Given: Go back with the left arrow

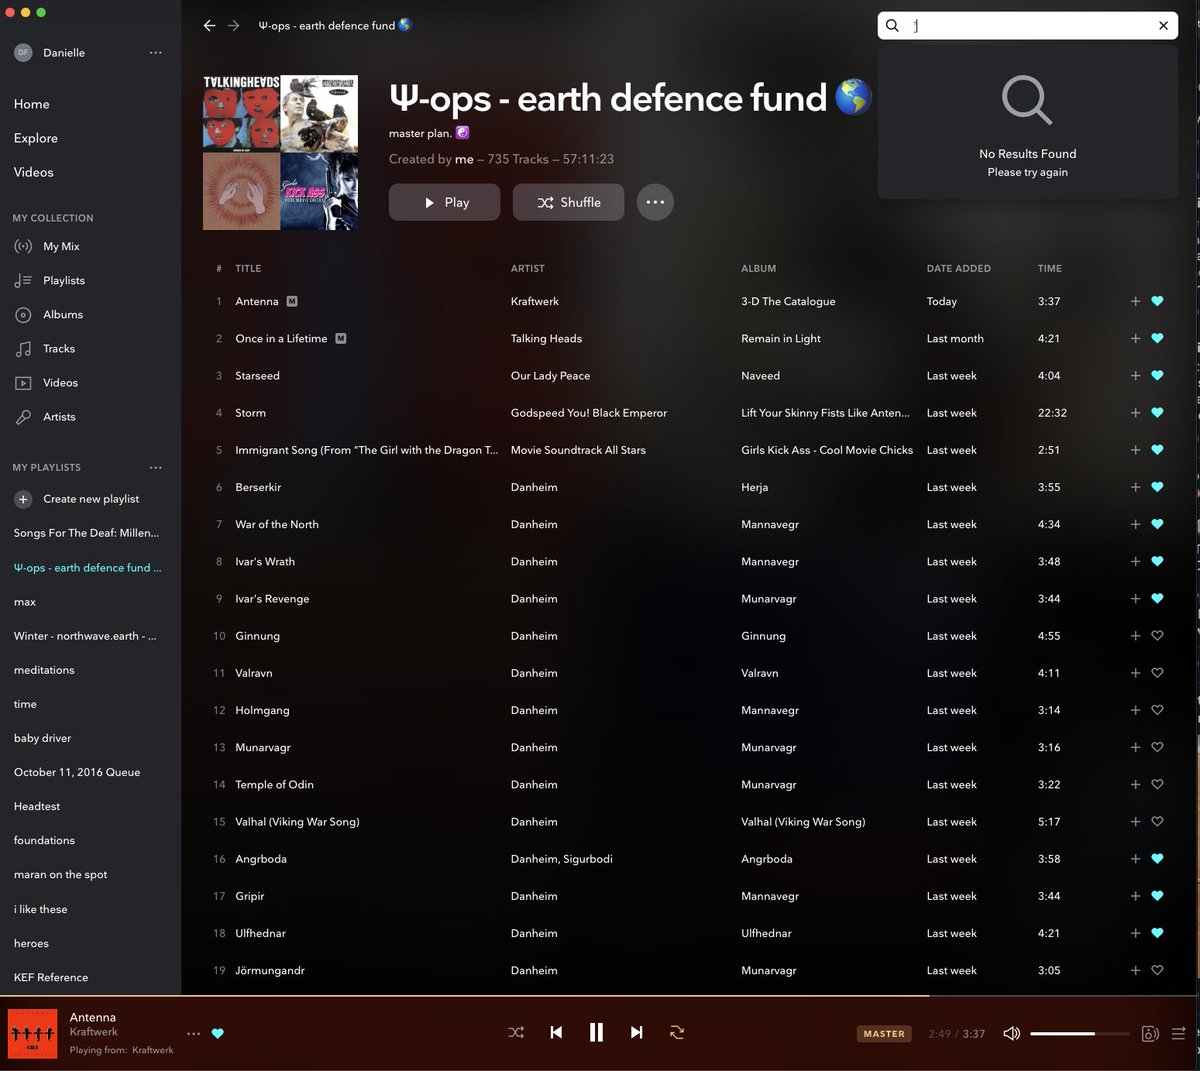Looking at the screenshot, I should [209, 26].
